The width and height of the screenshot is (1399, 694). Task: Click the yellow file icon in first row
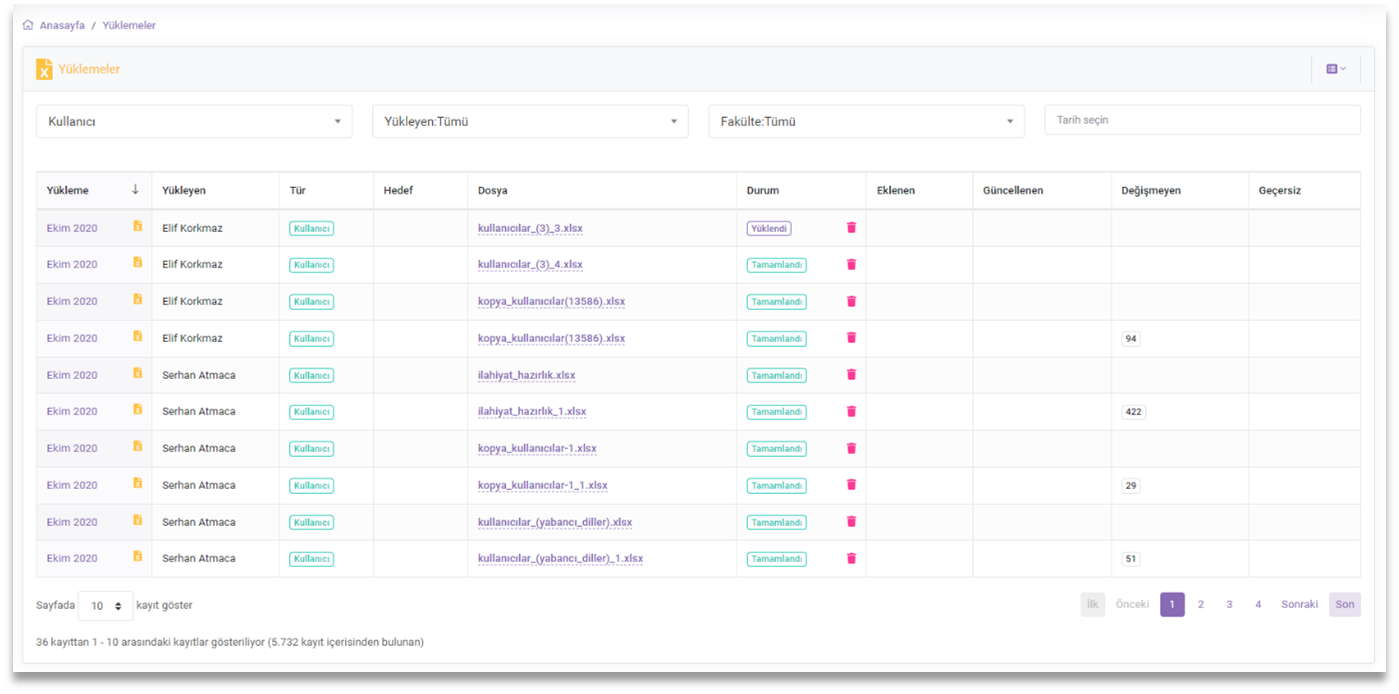138,227
